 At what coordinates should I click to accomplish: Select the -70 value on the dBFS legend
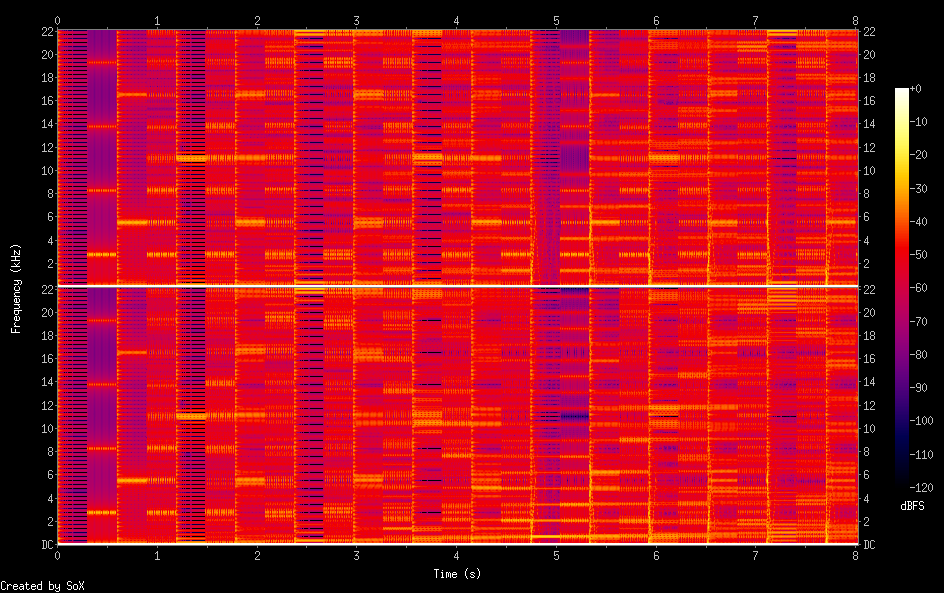tap(918, 321)
